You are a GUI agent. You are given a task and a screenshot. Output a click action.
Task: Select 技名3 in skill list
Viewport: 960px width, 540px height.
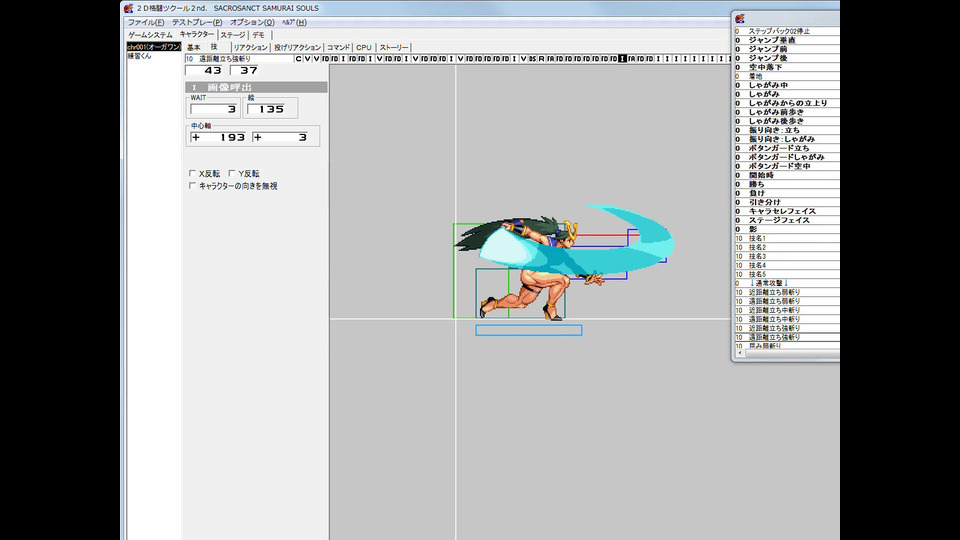(x=787, y=256)
